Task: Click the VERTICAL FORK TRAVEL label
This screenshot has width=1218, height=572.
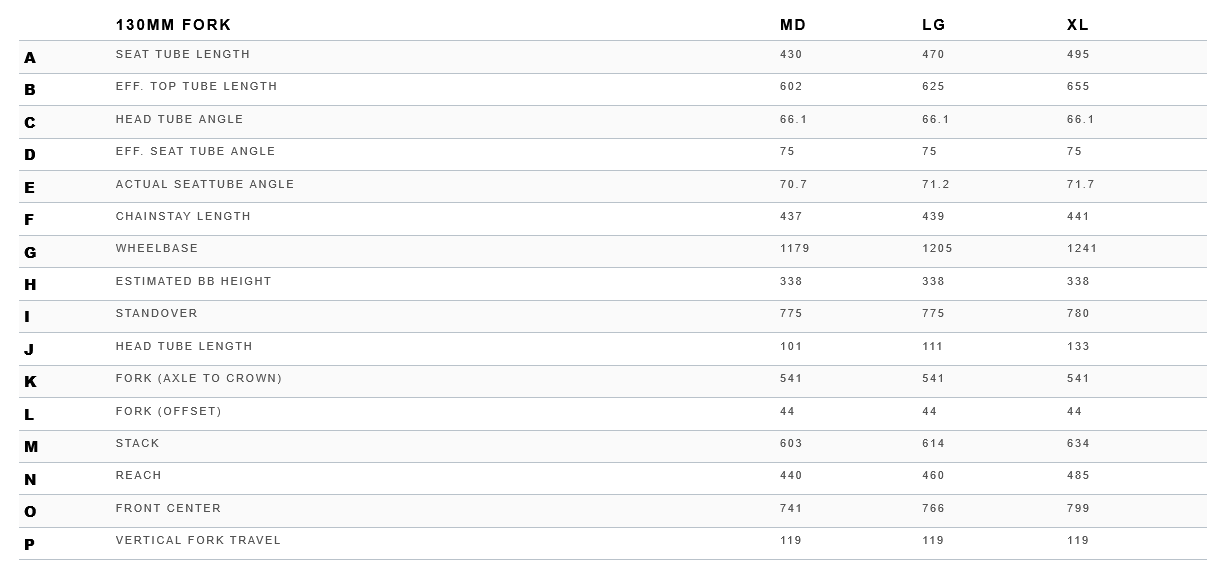Action: pos(198,540)
